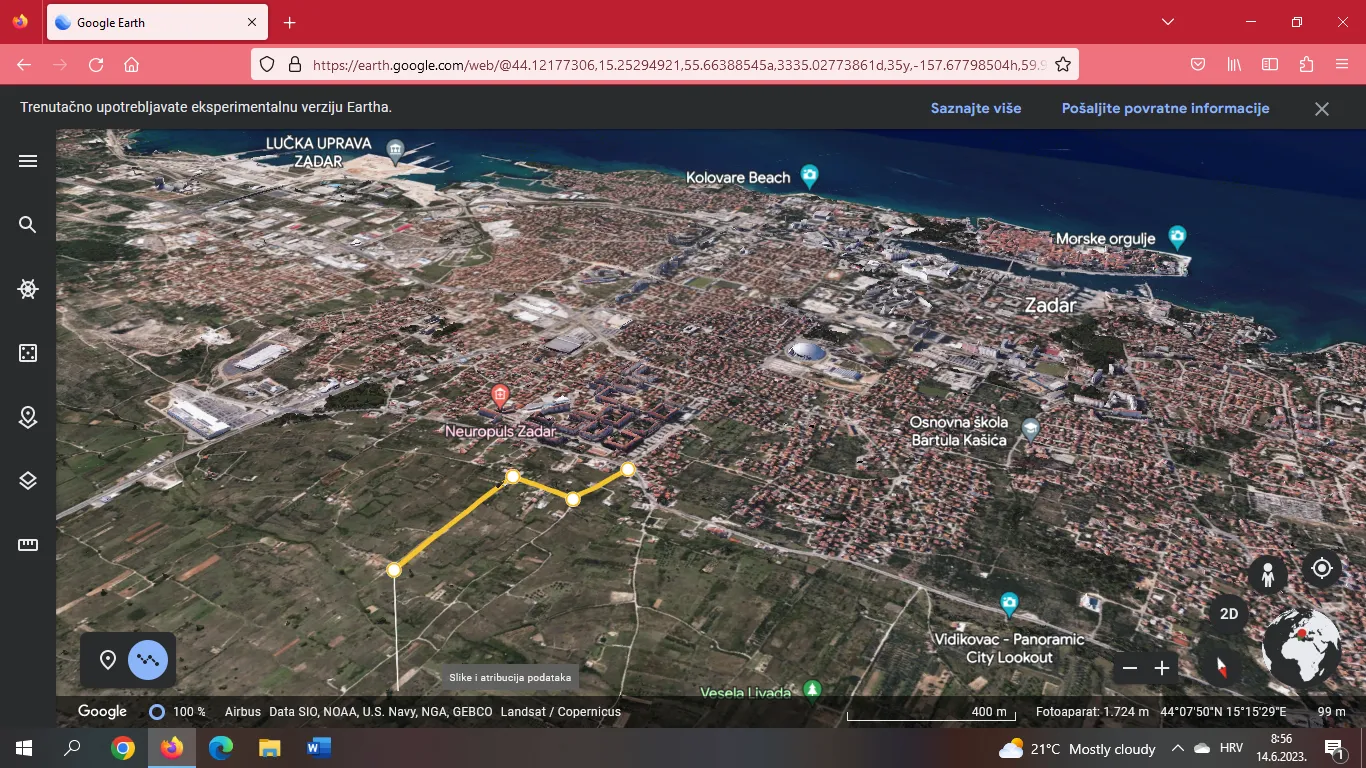Bookmark this page with the star icon
Screen dimensions: 1366x768
tap(1063, 65)
